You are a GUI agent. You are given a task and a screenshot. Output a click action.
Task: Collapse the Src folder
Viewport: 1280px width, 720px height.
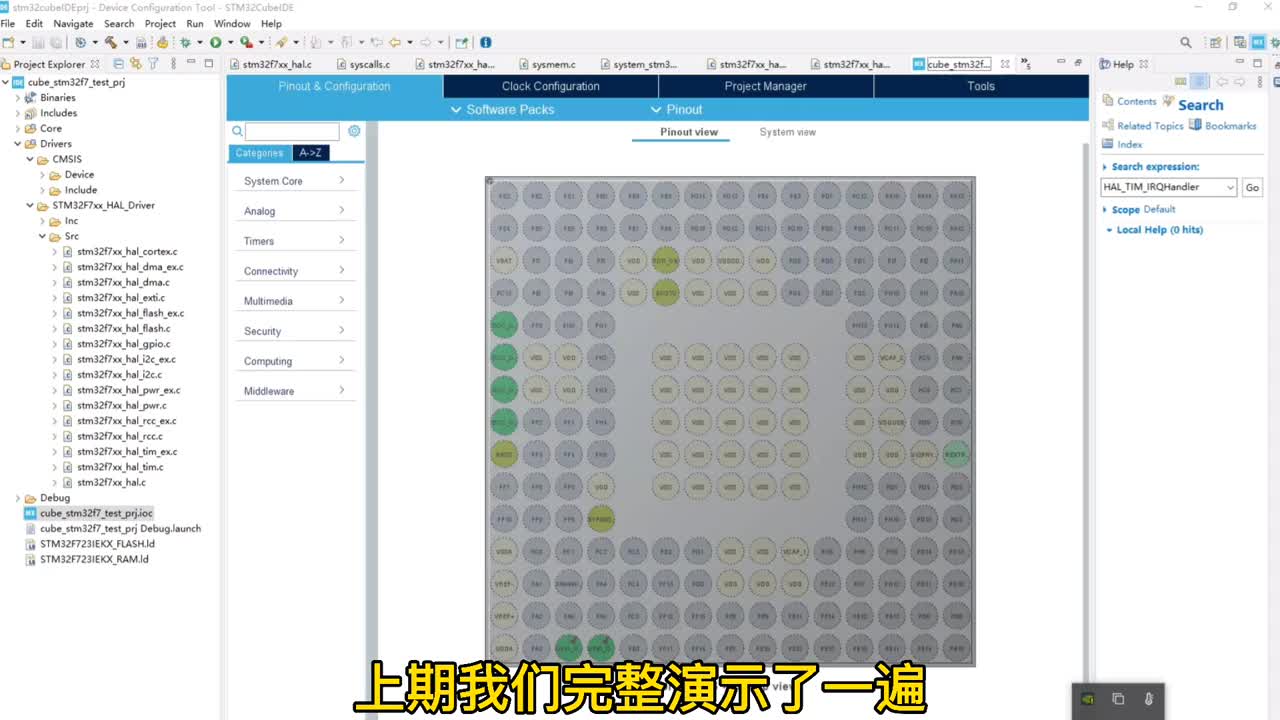42,236
